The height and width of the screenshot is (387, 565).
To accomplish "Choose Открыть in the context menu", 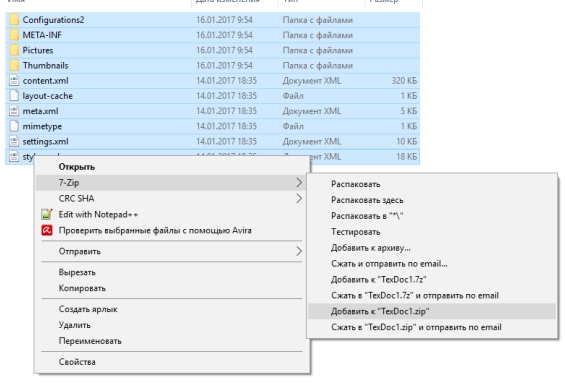I will pos(172,167).
